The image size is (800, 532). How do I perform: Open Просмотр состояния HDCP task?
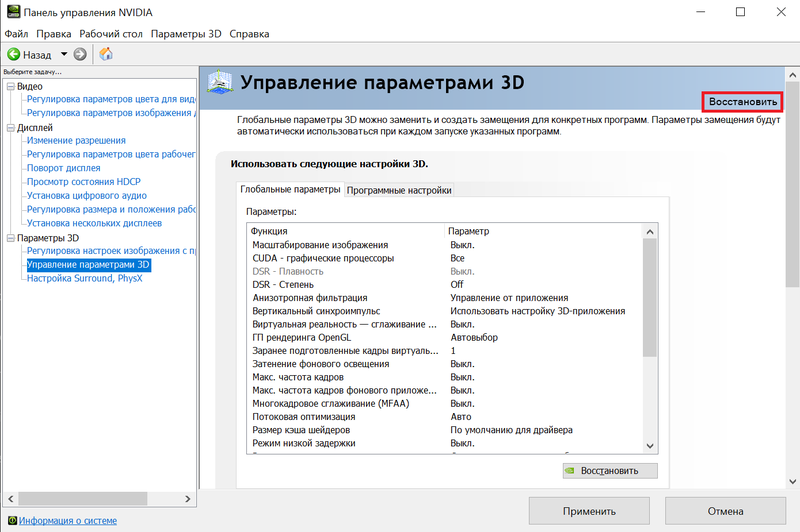[84, 182]
